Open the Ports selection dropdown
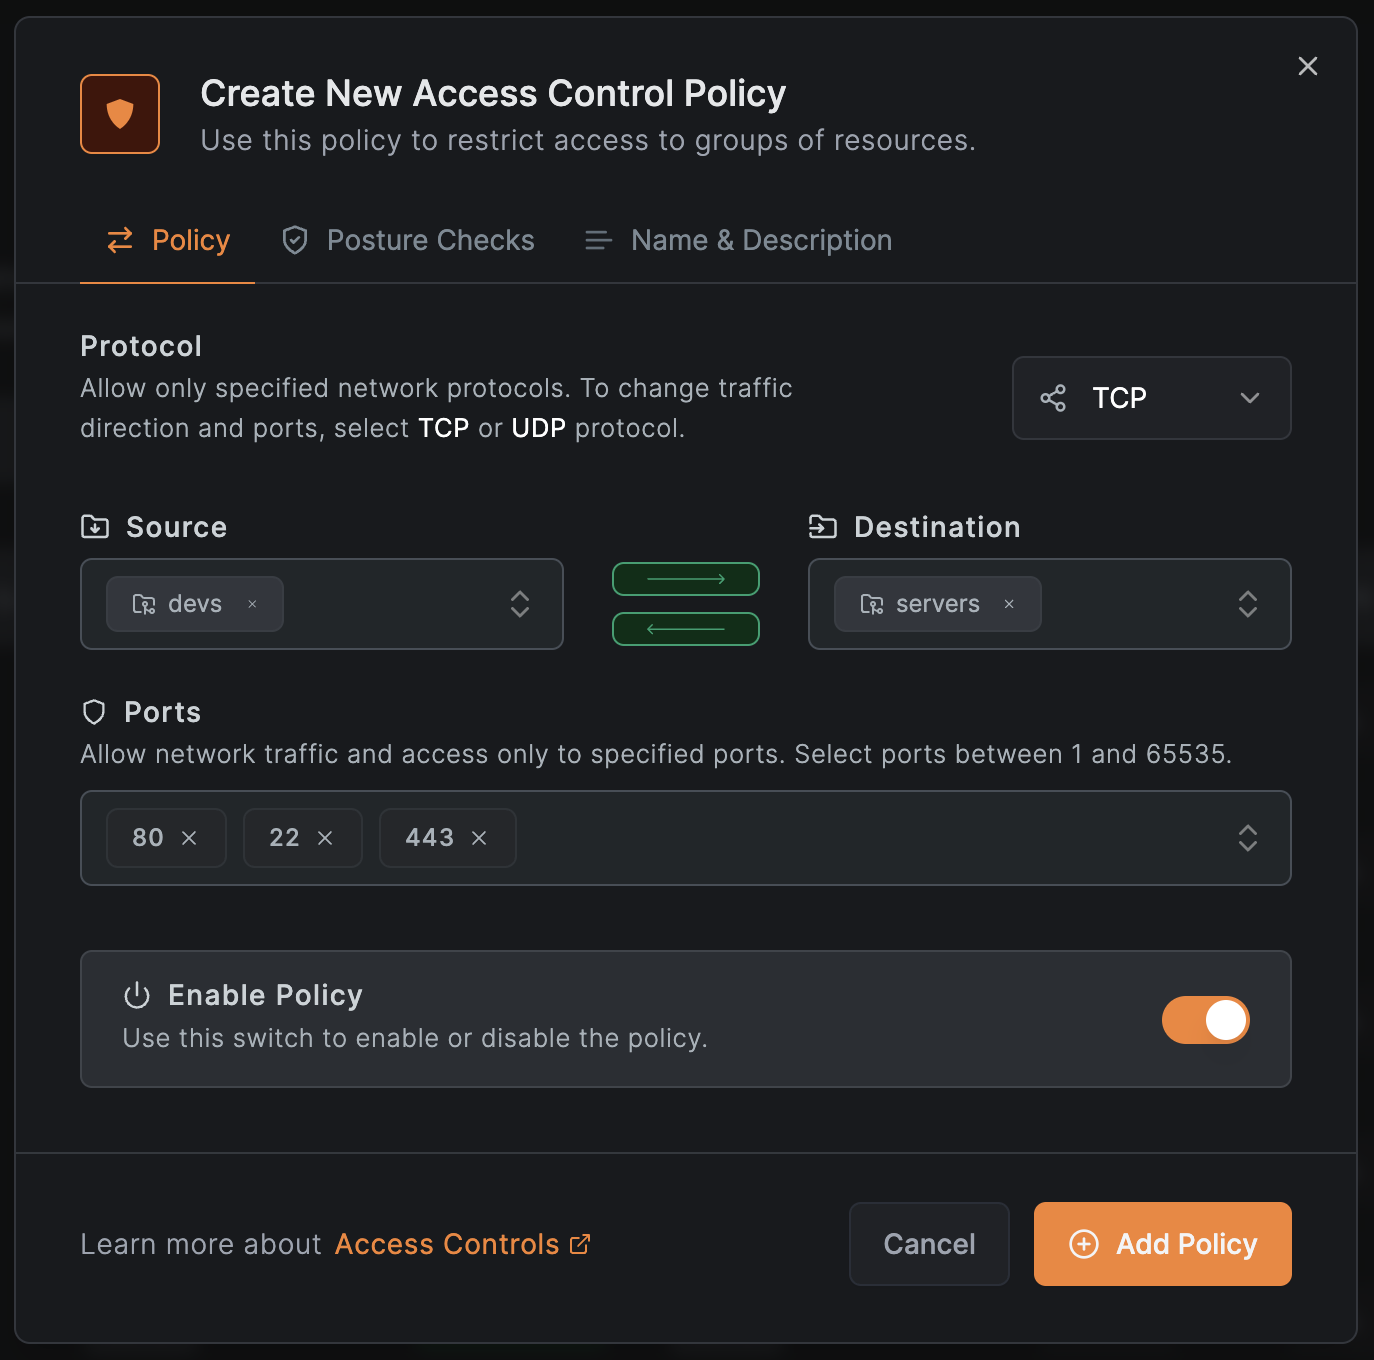Viewport: 1374px width, 1360px height. point(1247,838)
